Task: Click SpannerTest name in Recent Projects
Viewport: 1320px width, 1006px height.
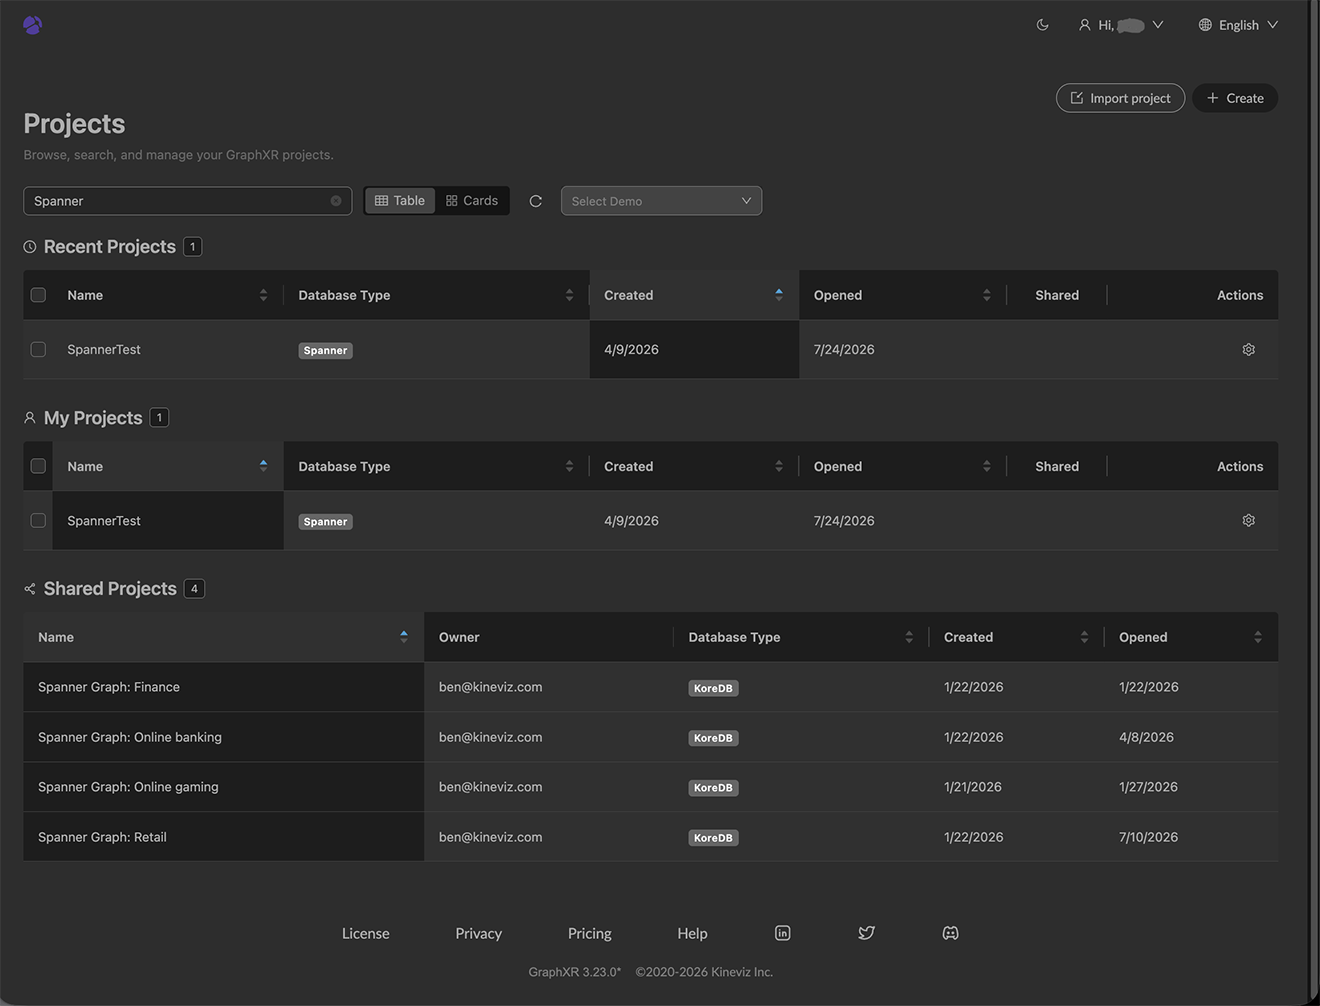Action: 104,350
